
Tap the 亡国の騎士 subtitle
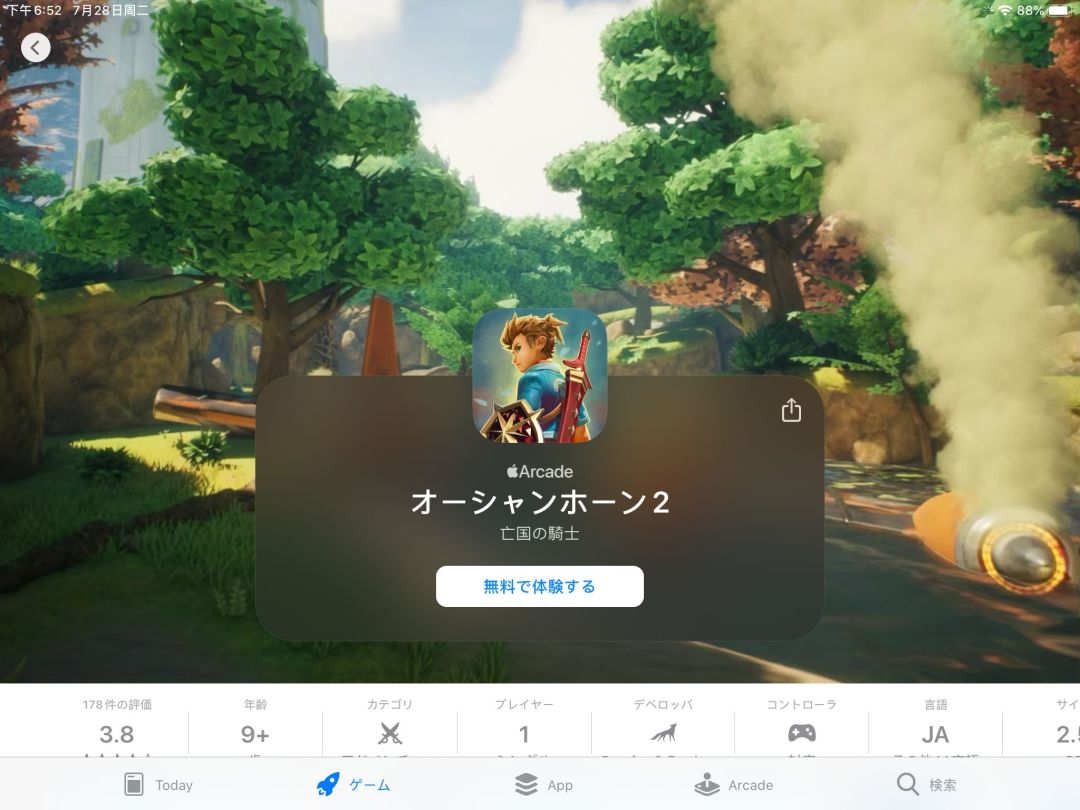pyautogui.click(x=539, y=534)
